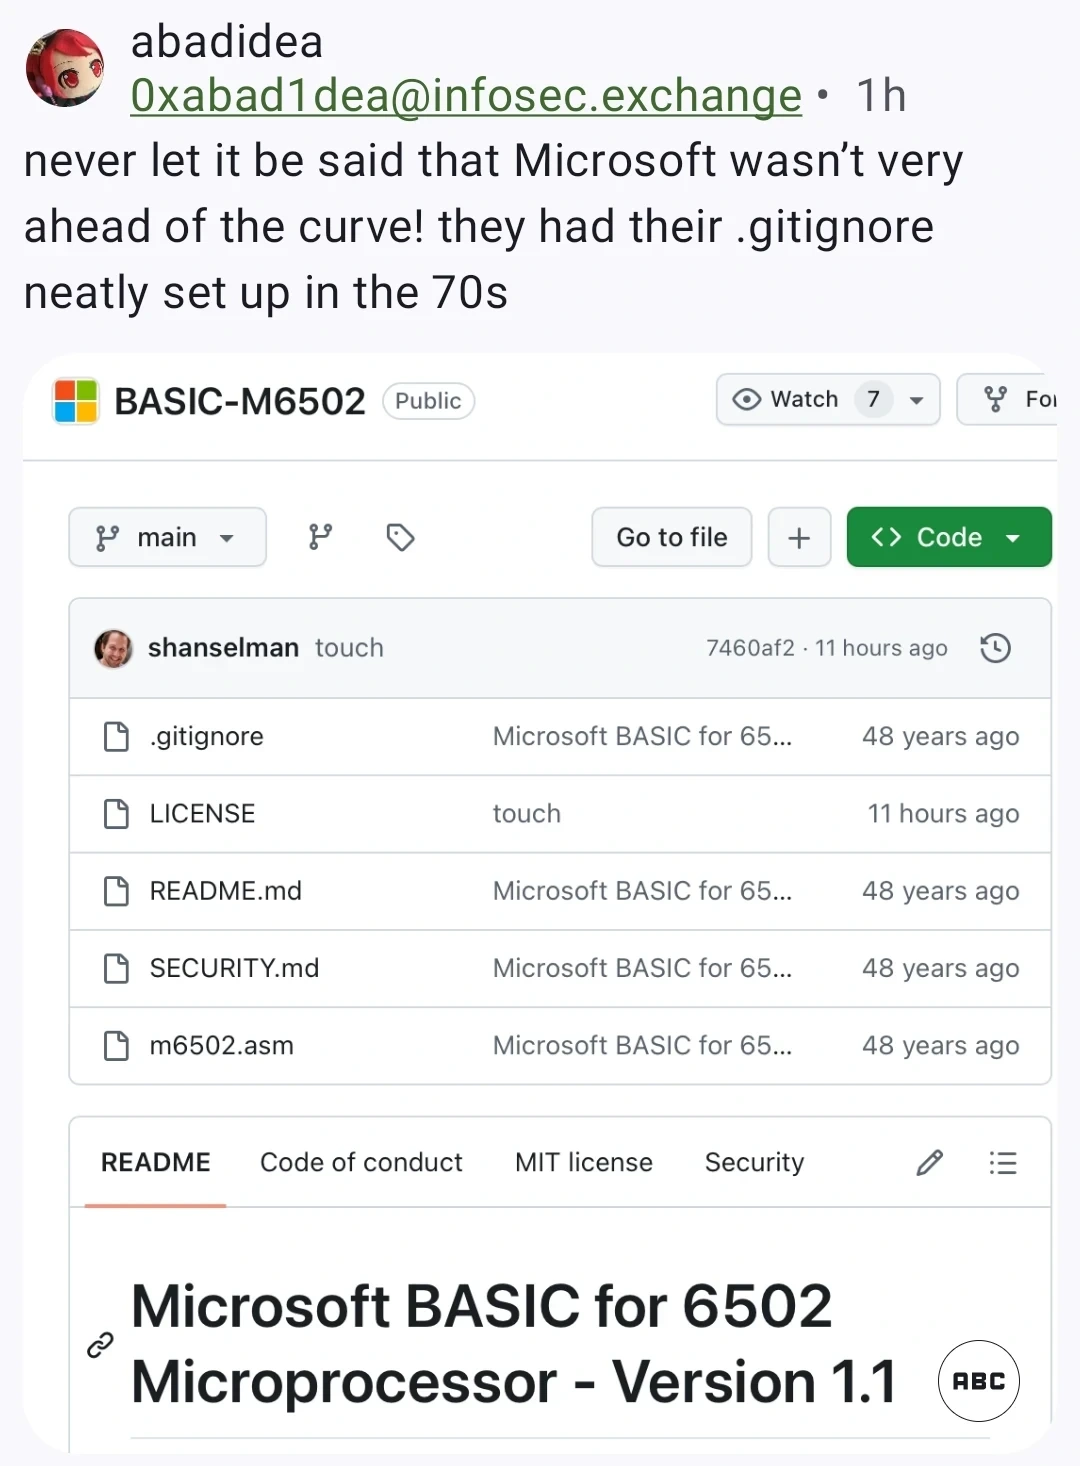View commit history clock icon
This screenshot has width=1080, height=1466.
click(x=995, y=648)
